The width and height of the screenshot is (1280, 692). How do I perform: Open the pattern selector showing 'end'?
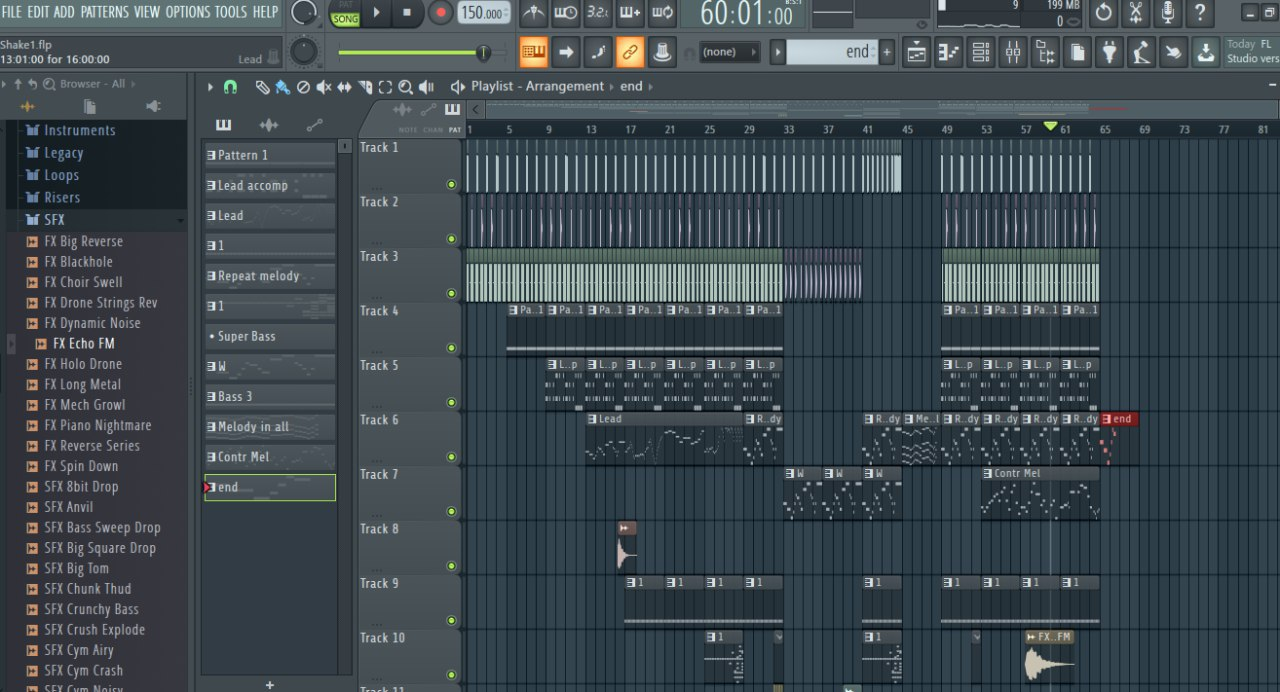click(x=832, y=52)
